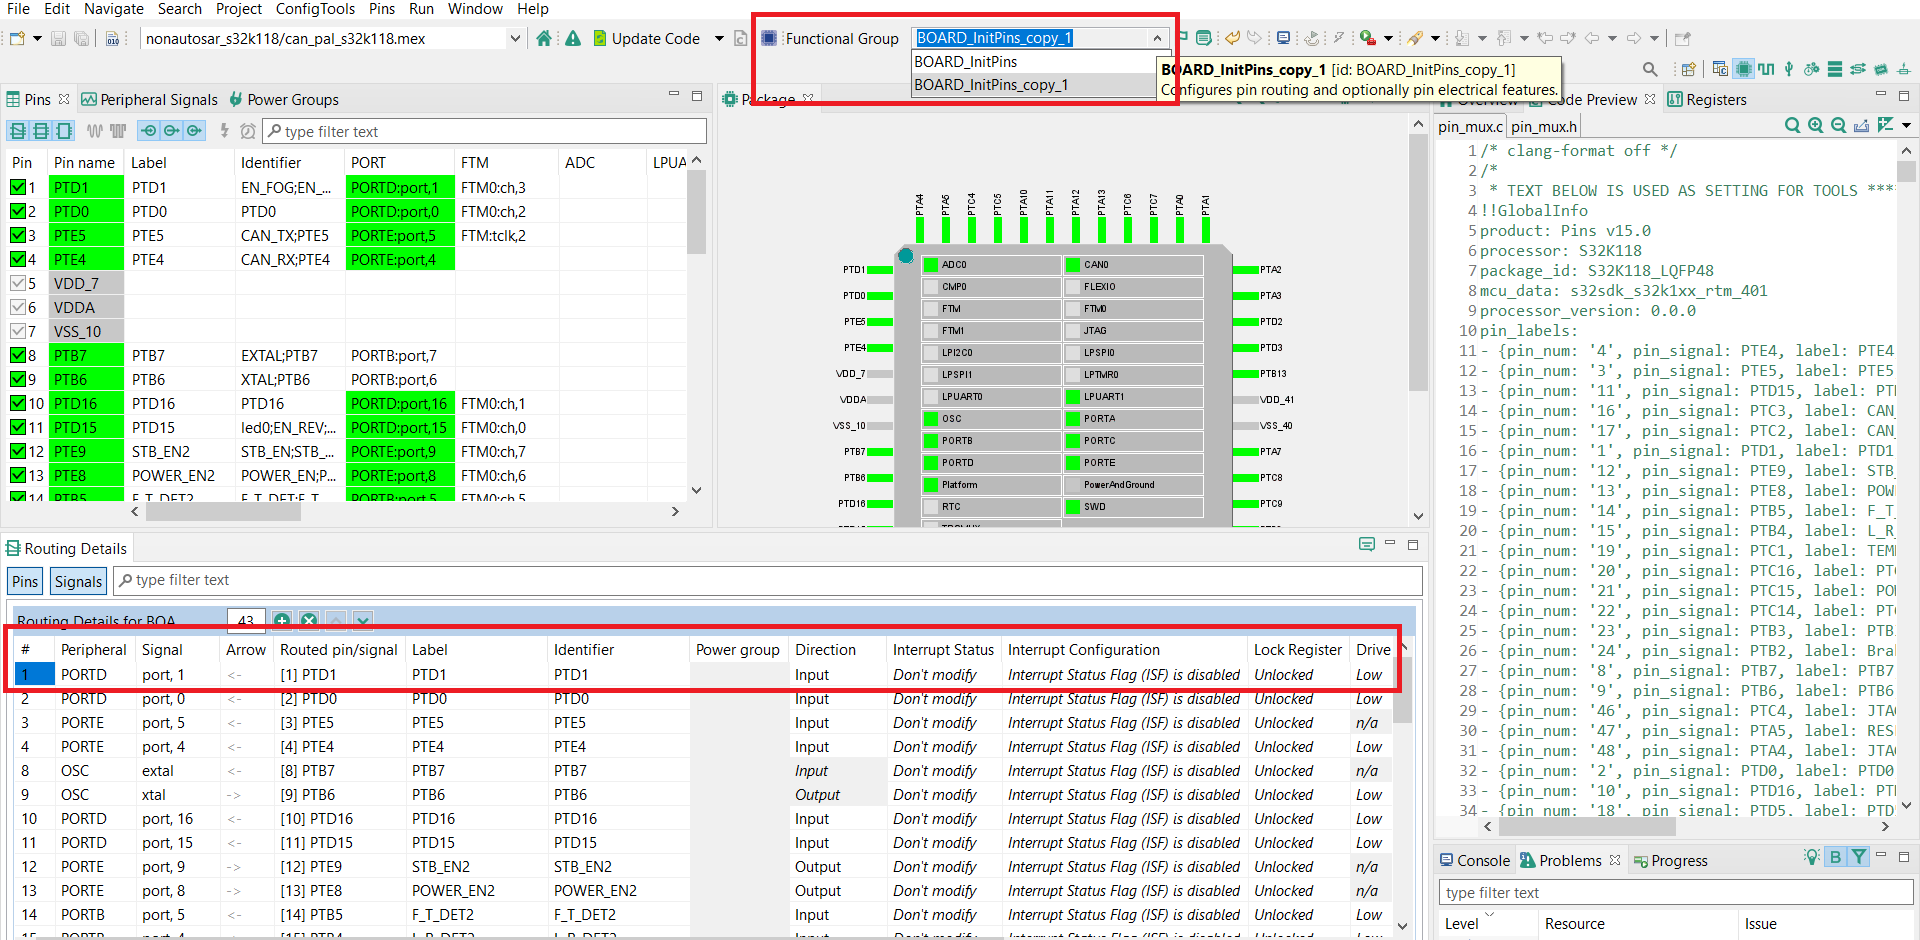Uncheck the PTD16 pin 10 checkbox
Image resolution: width=1920 pixels, height=940 pixels.
pos(18,403)
